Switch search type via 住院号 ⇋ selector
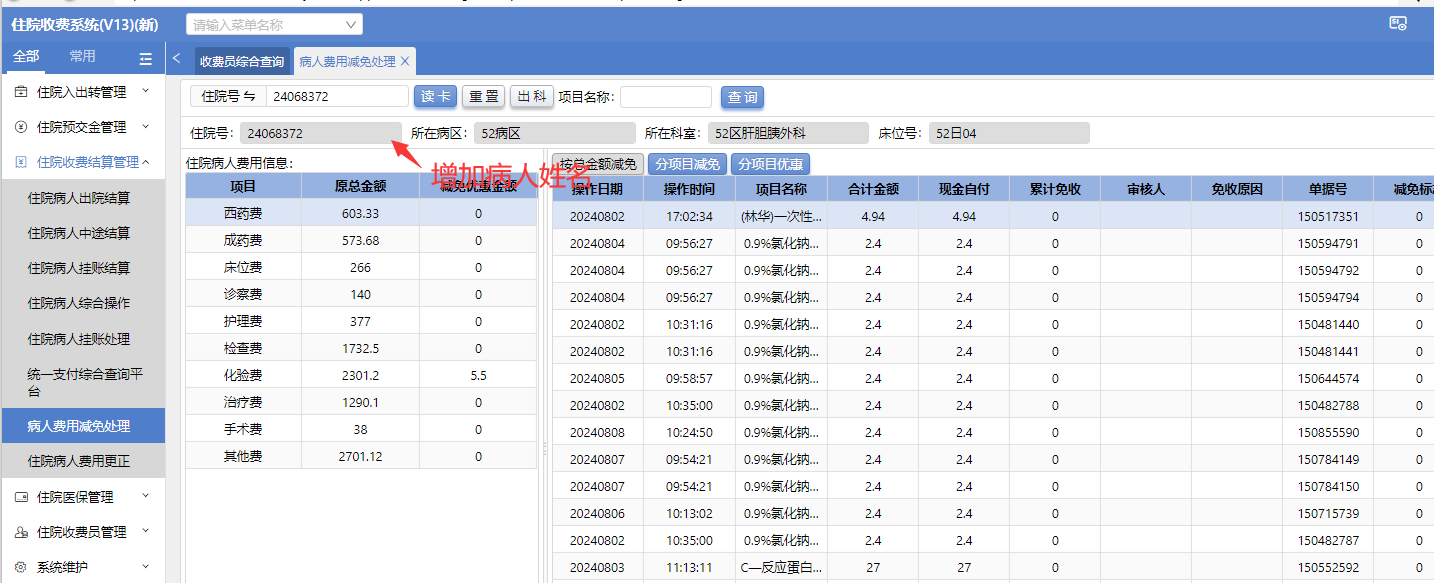The width and height of the screenshot is (1434, 583). pos(228,97)
